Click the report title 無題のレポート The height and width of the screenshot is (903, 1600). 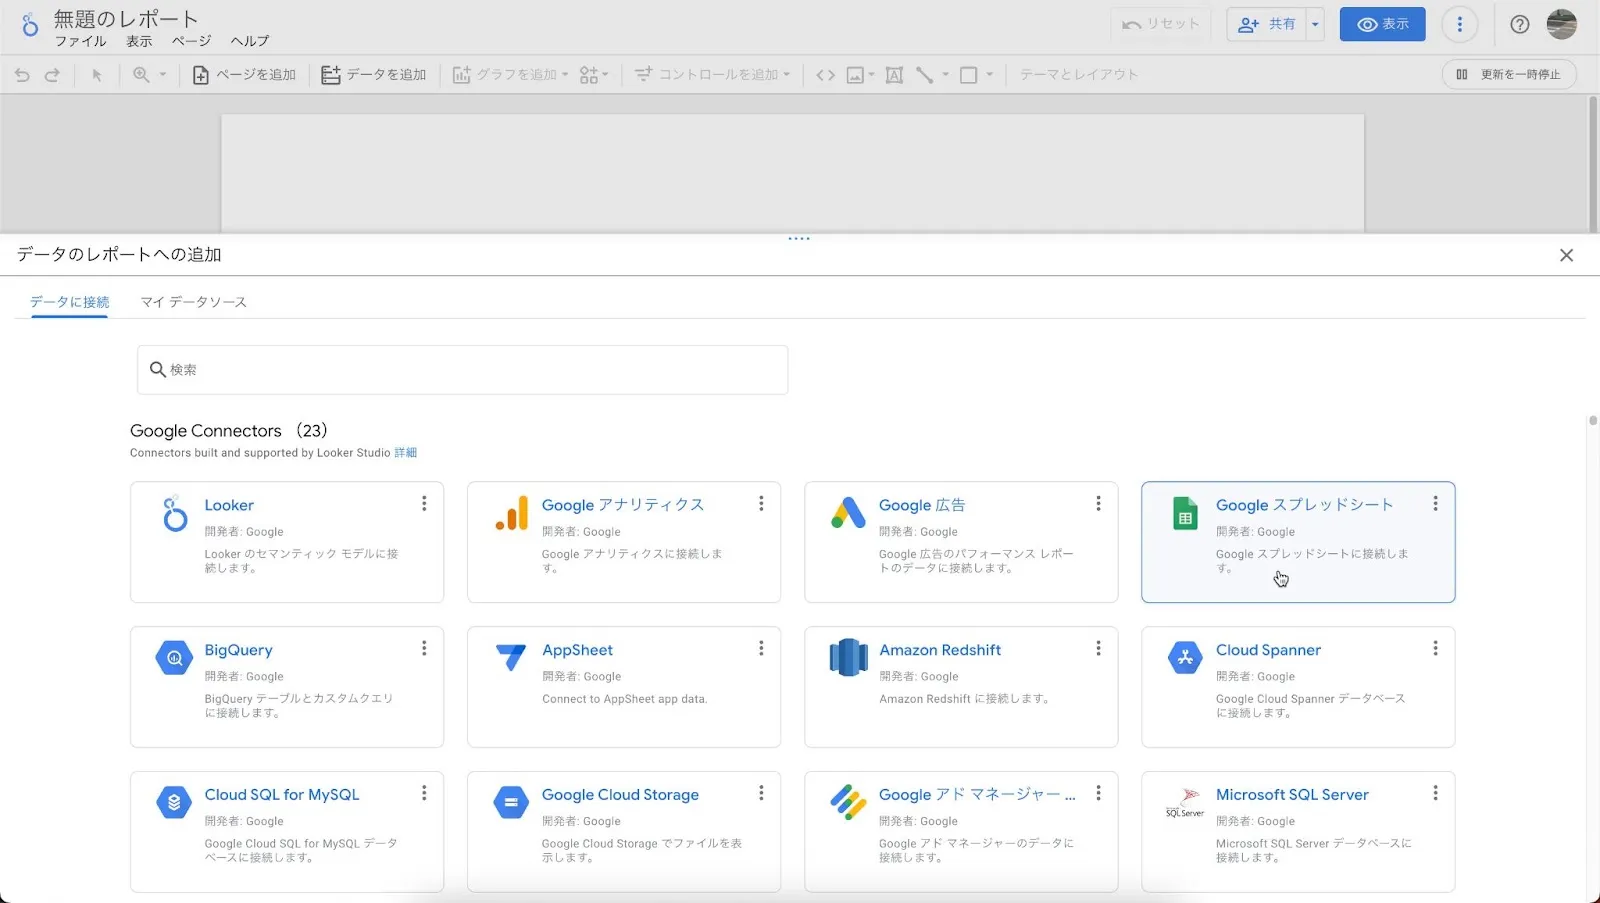point(126,19)
